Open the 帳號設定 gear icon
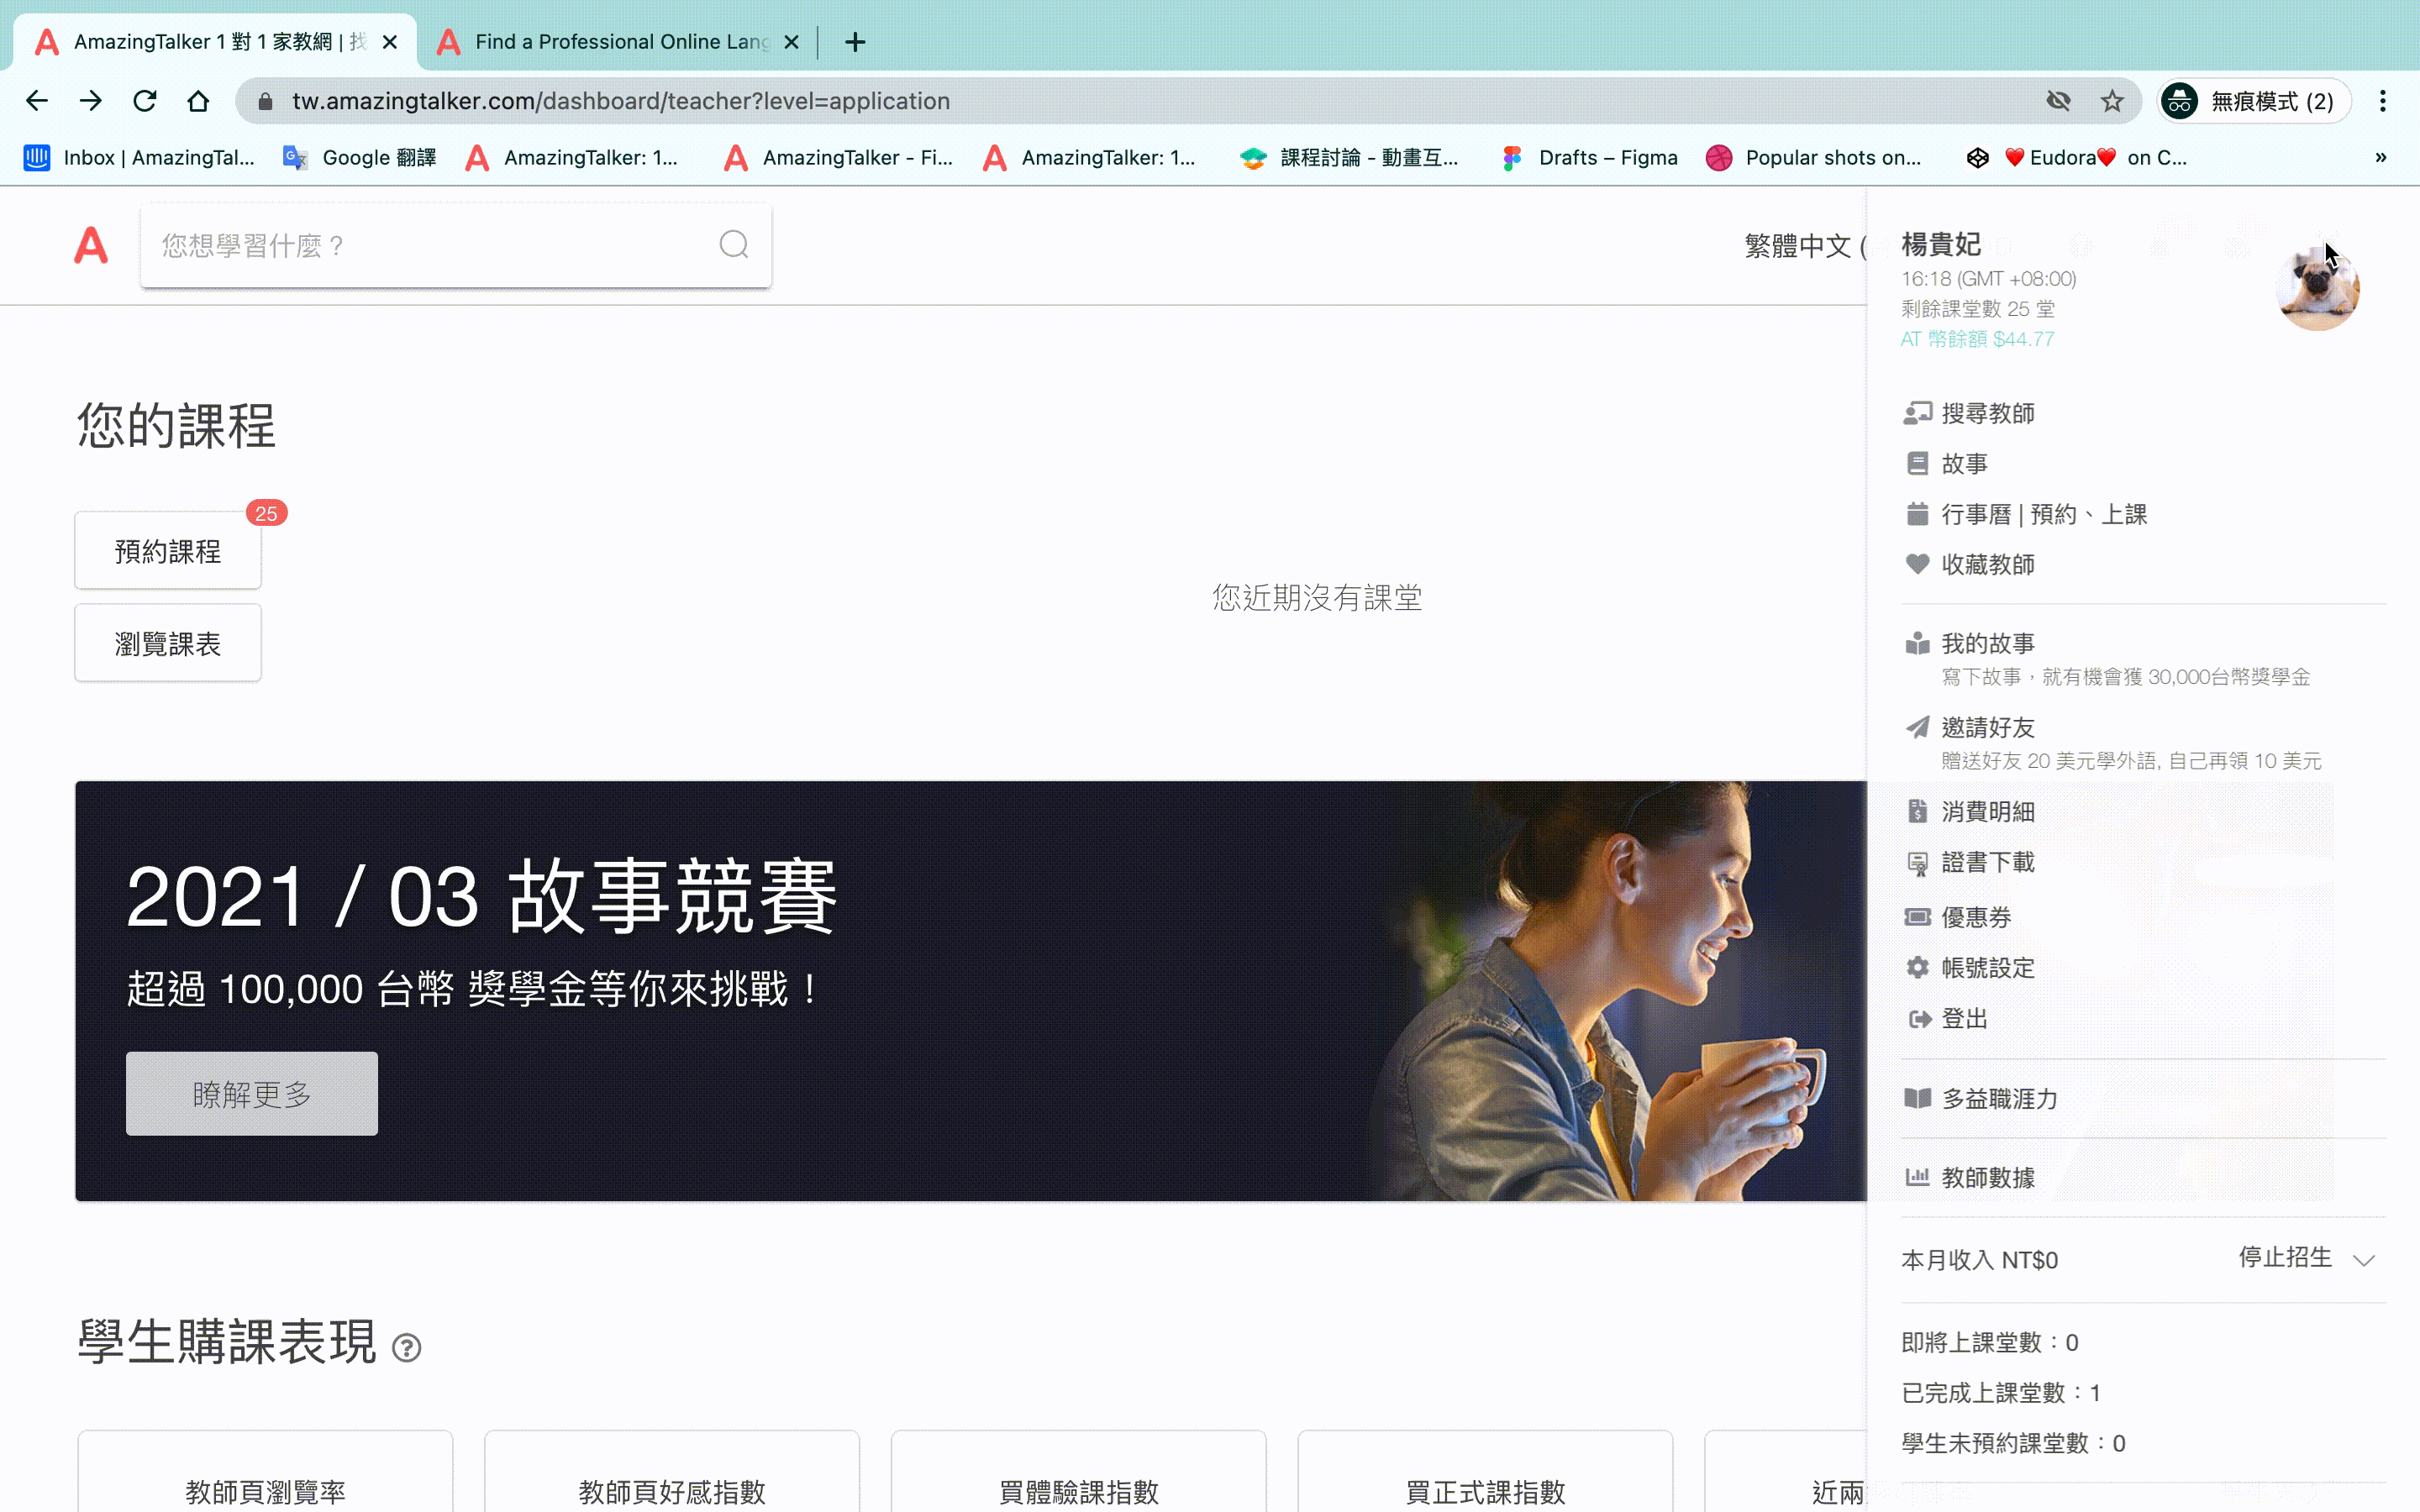Viewport: 2420px width, 1512px height. tap(1918, 967)
